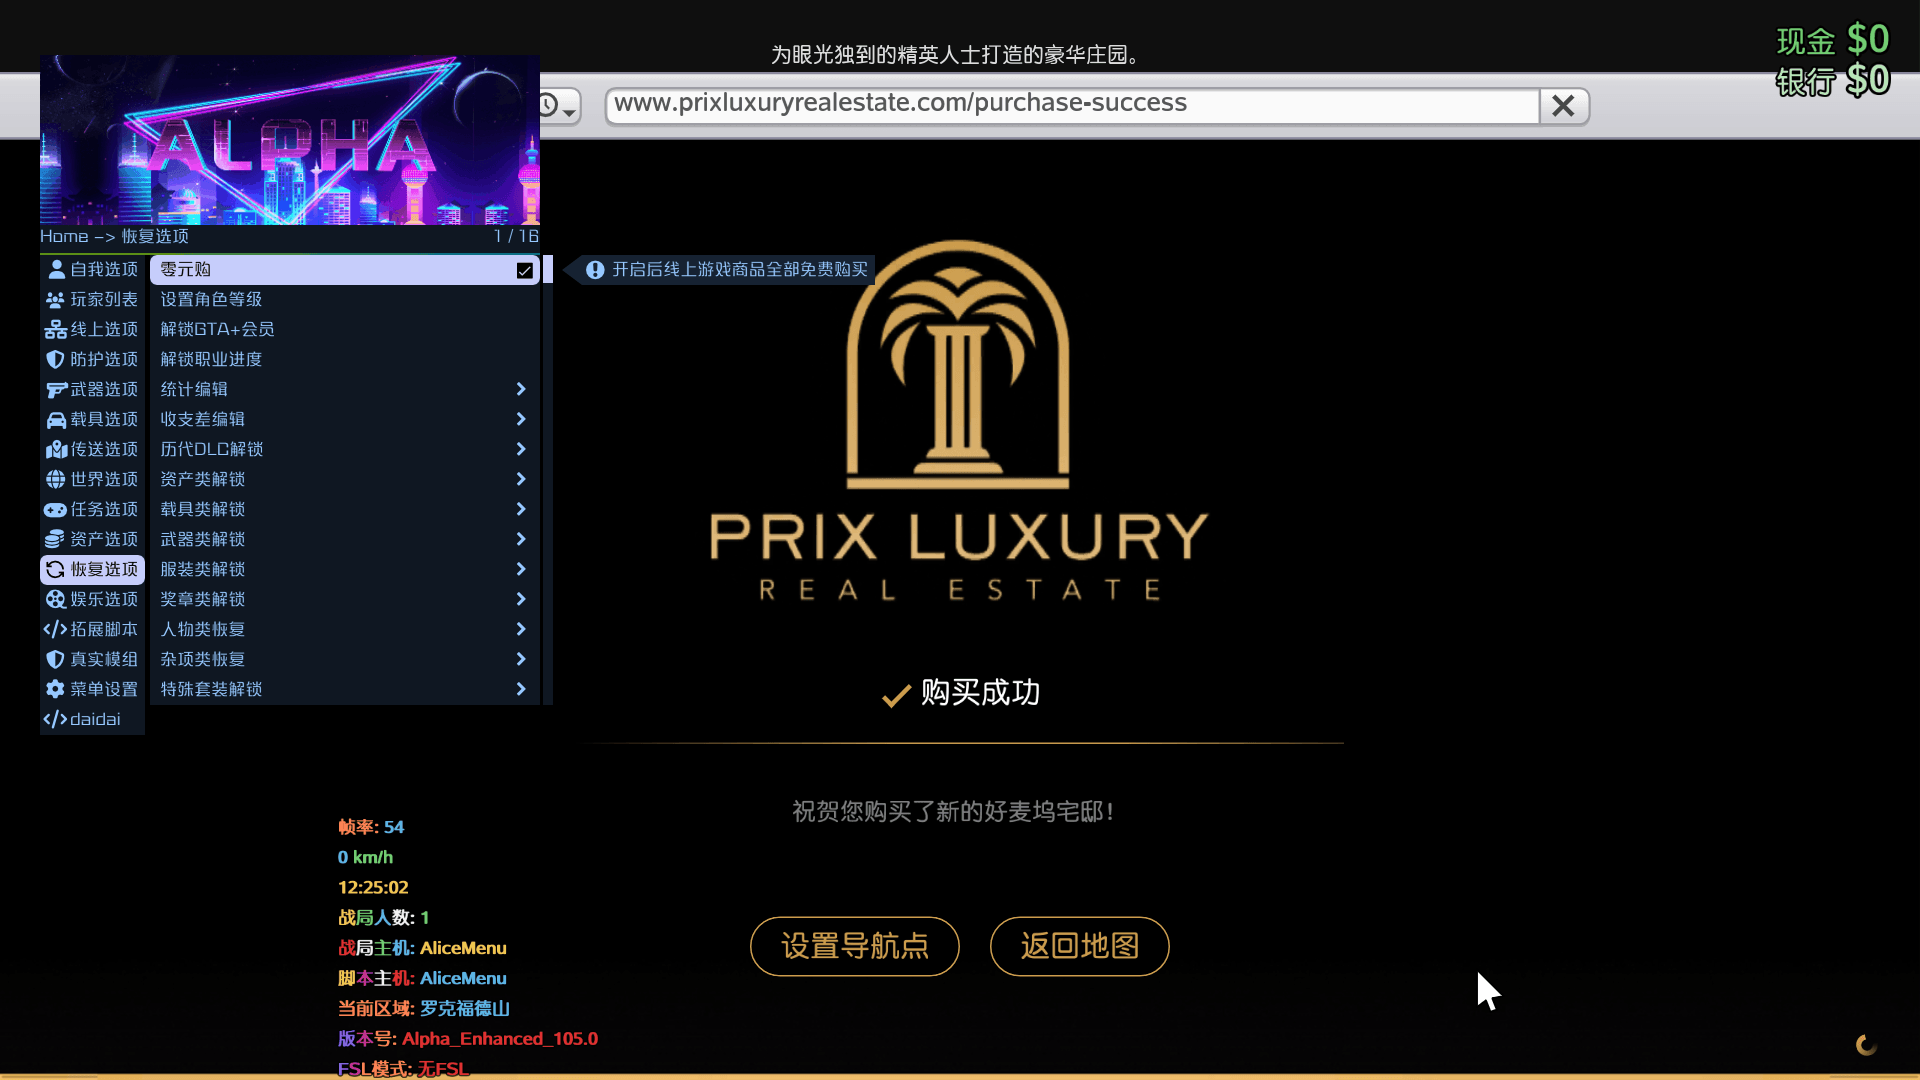Open the 传送选项 menu category

click(93, 449)
